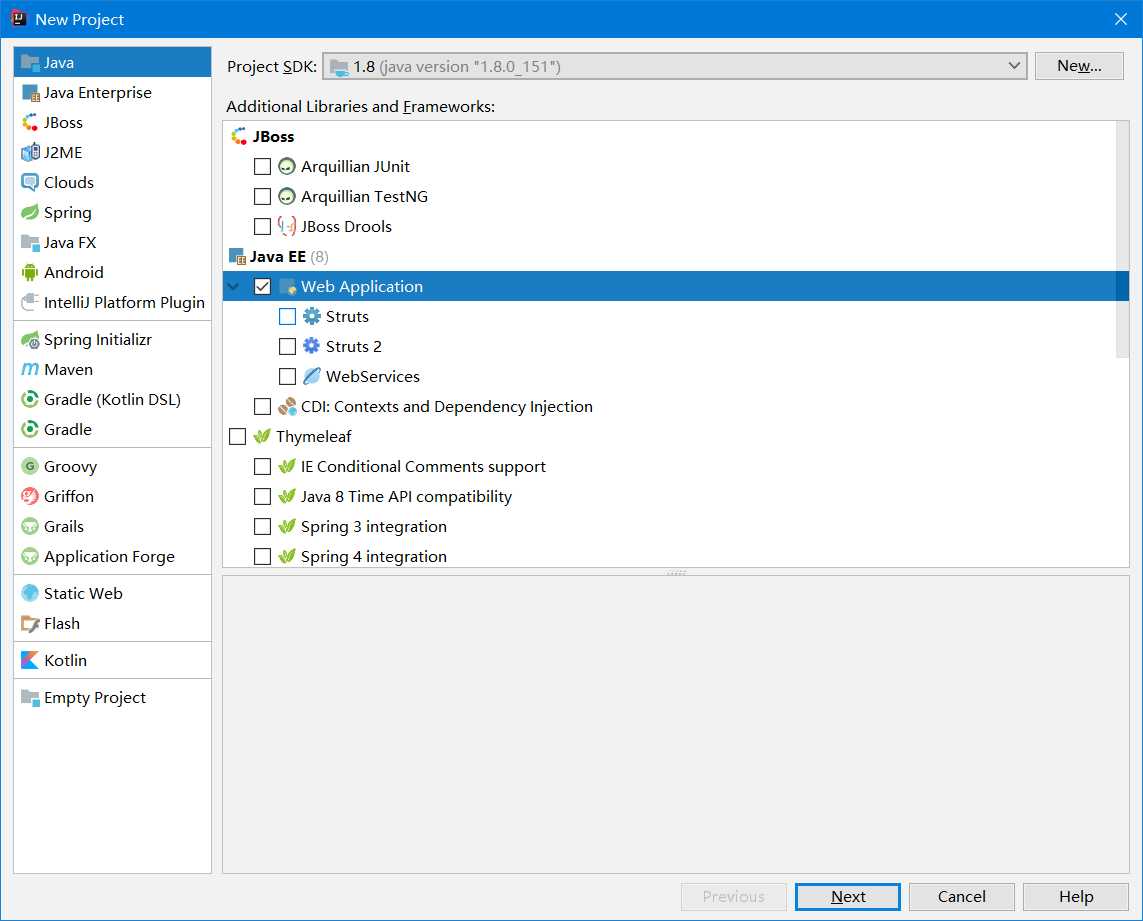This screenshot has height=921, width=1143.
Task: Click the Groovy icon
Action: [30, 467]
